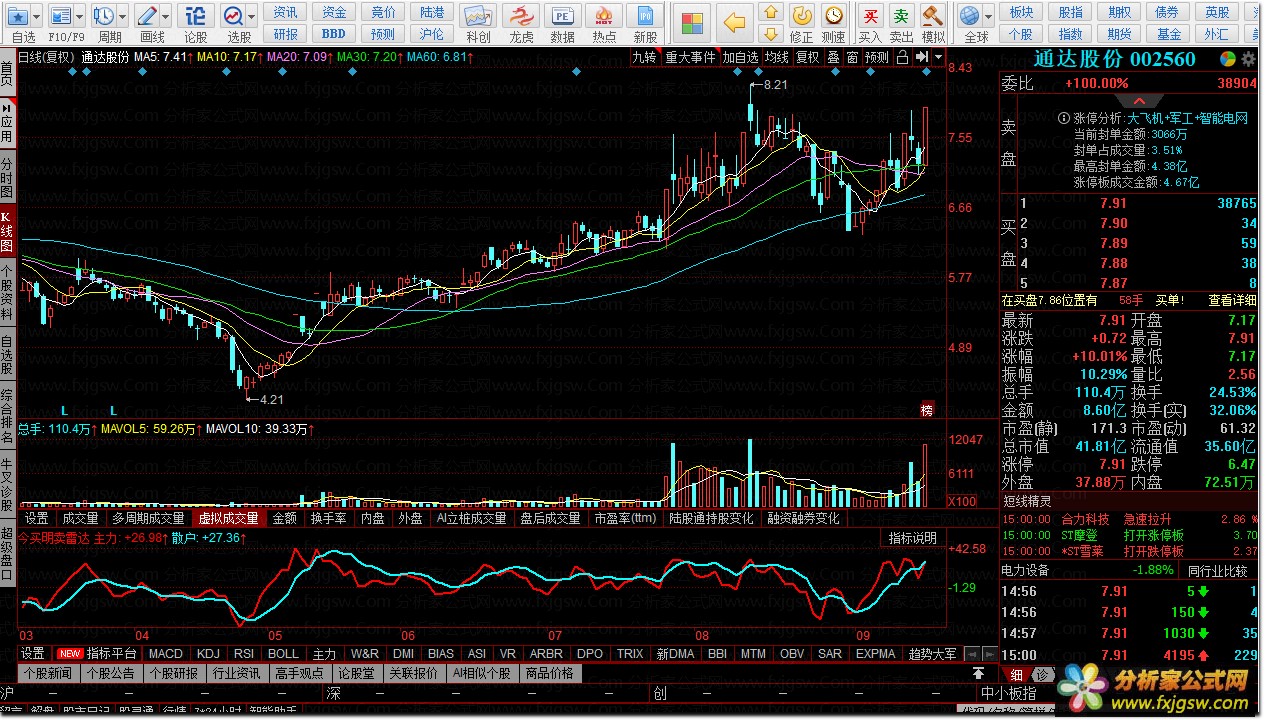Click the skip-to-end arrow in chart toolbar
Screen dimensions: 1265x720
pyautogui.click(x=922, y=58)
